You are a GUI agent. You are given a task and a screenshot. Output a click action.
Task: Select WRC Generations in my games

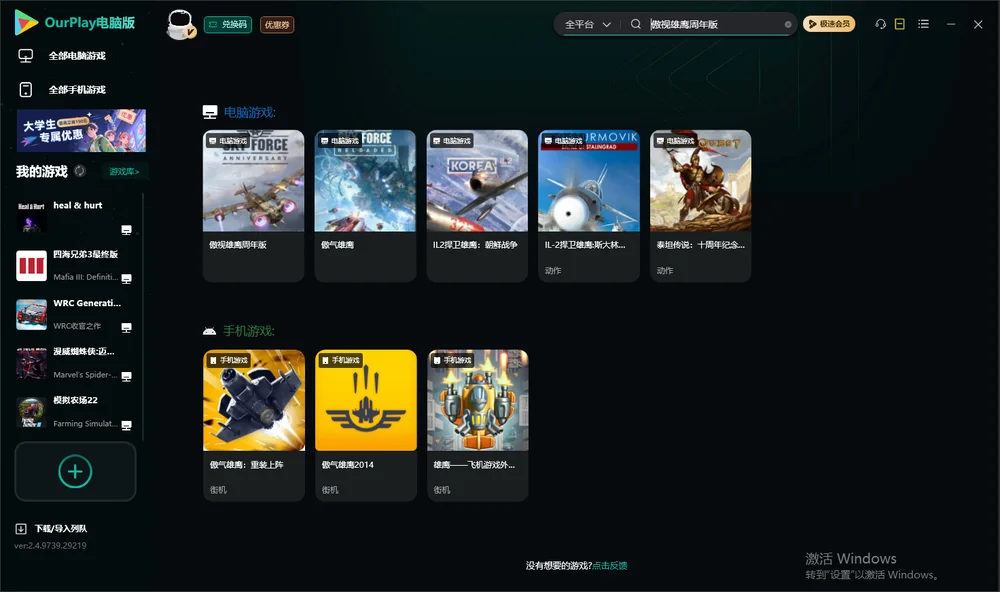click(x=75, y=314)
